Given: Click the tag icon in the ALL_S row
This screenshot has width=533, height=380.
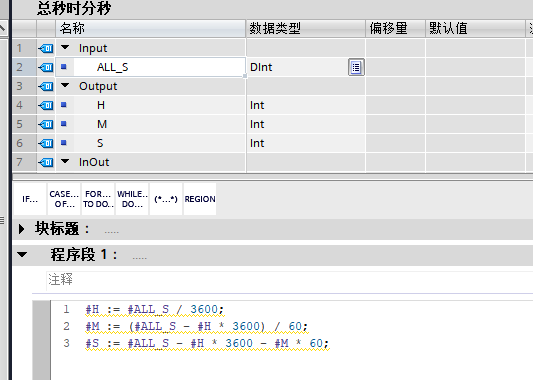Looking at the screenshot, I should [x=46, y=67].
